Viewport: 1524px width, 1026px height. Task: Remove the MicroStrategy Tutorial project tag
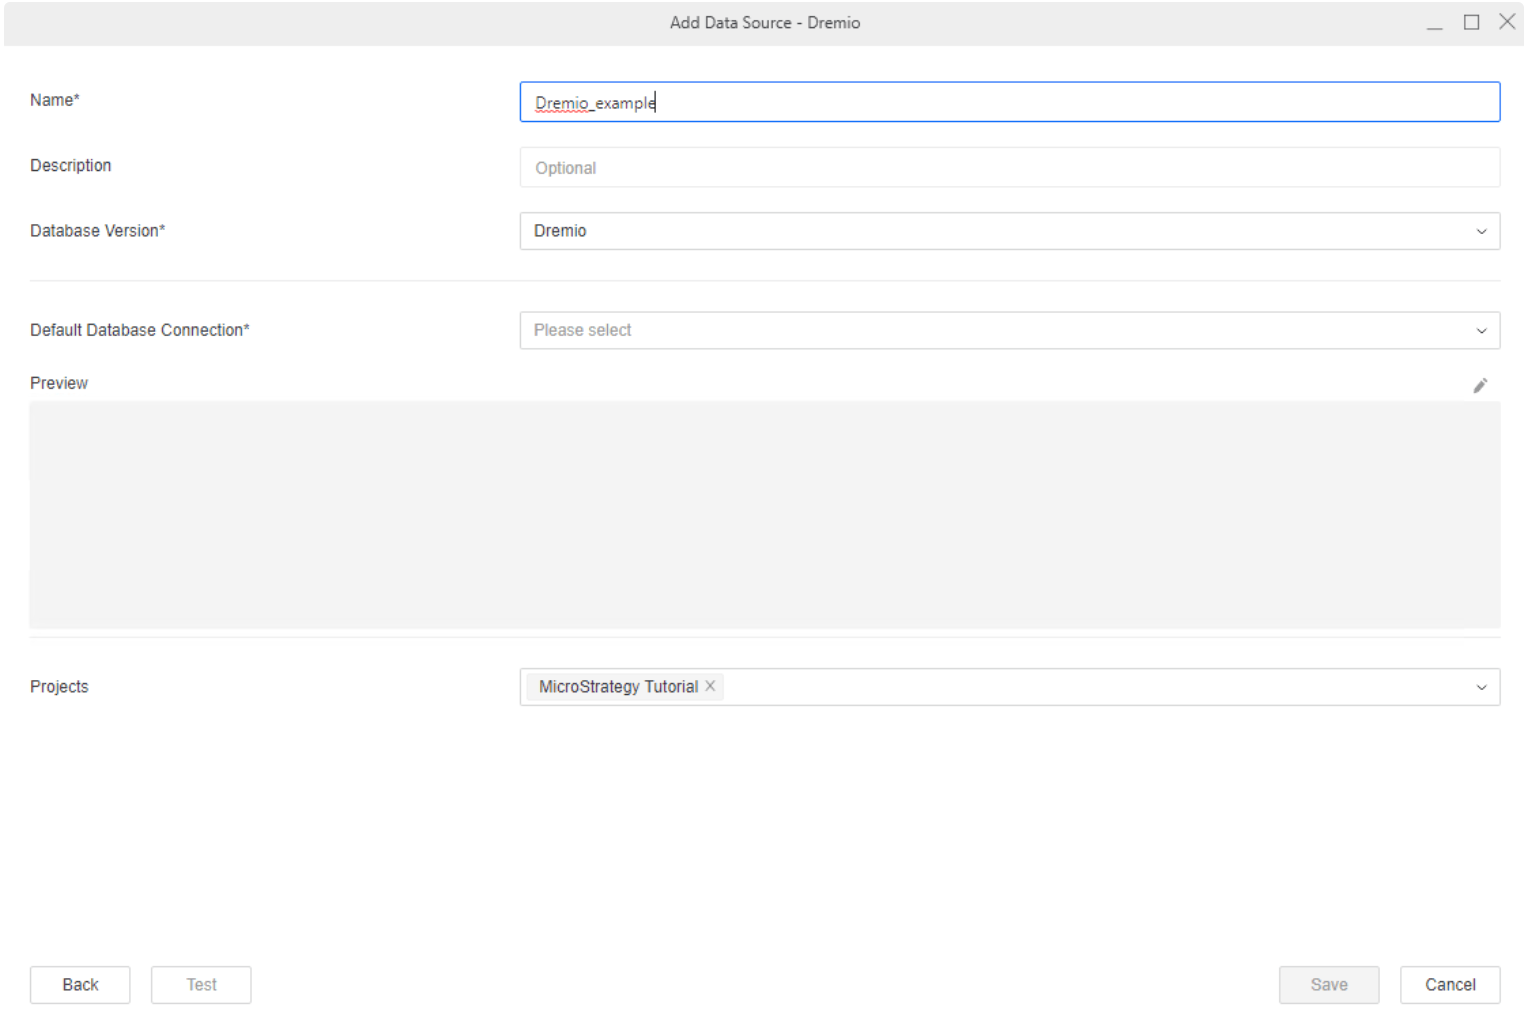pyautogui.click(x=710, y=686)
